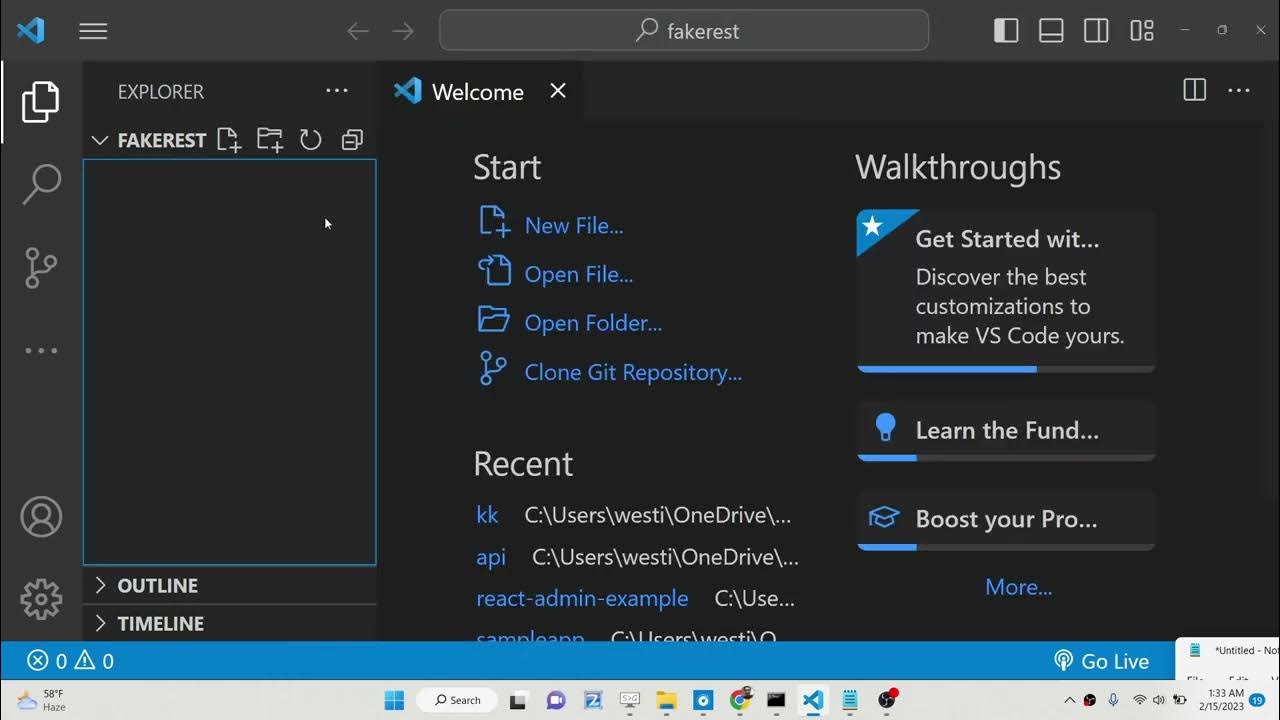The width and height of the screenshot is (1280, 720).
Task: Expand the OUTLINE section
Action: pos(157,585)
